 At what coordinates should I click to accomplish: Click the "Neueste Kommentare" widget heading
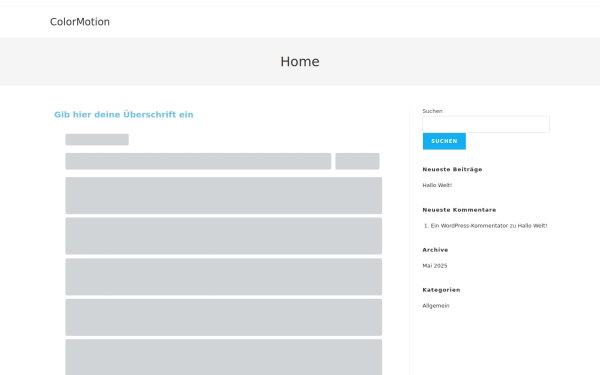[459, 210]
